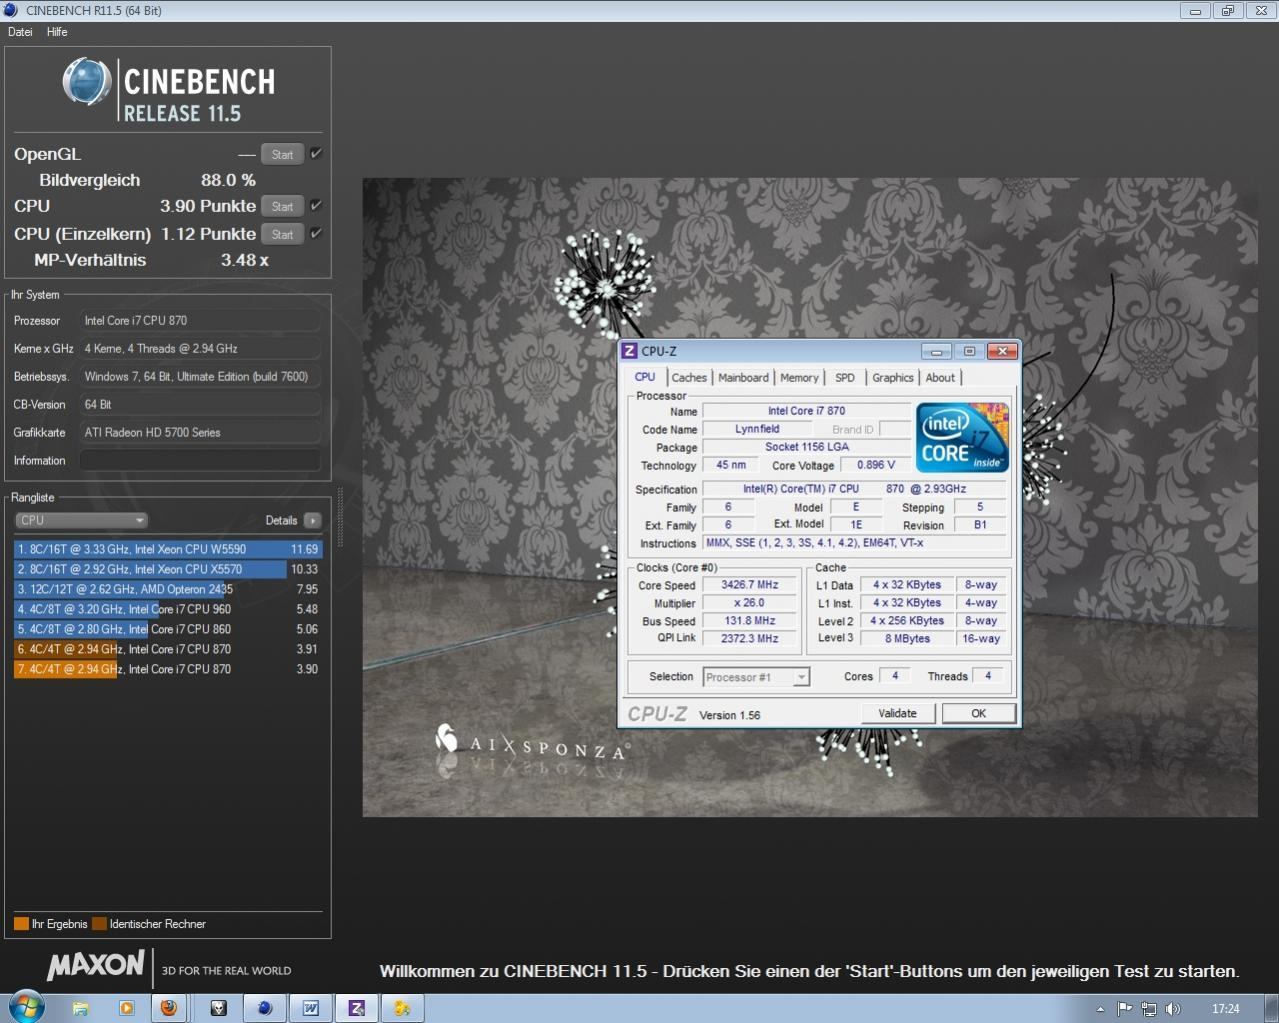Image resolution: width=1279 pixels, height=1023 pixels.
Task: Open the network icon in system tray
Action: [1149, 1009]
